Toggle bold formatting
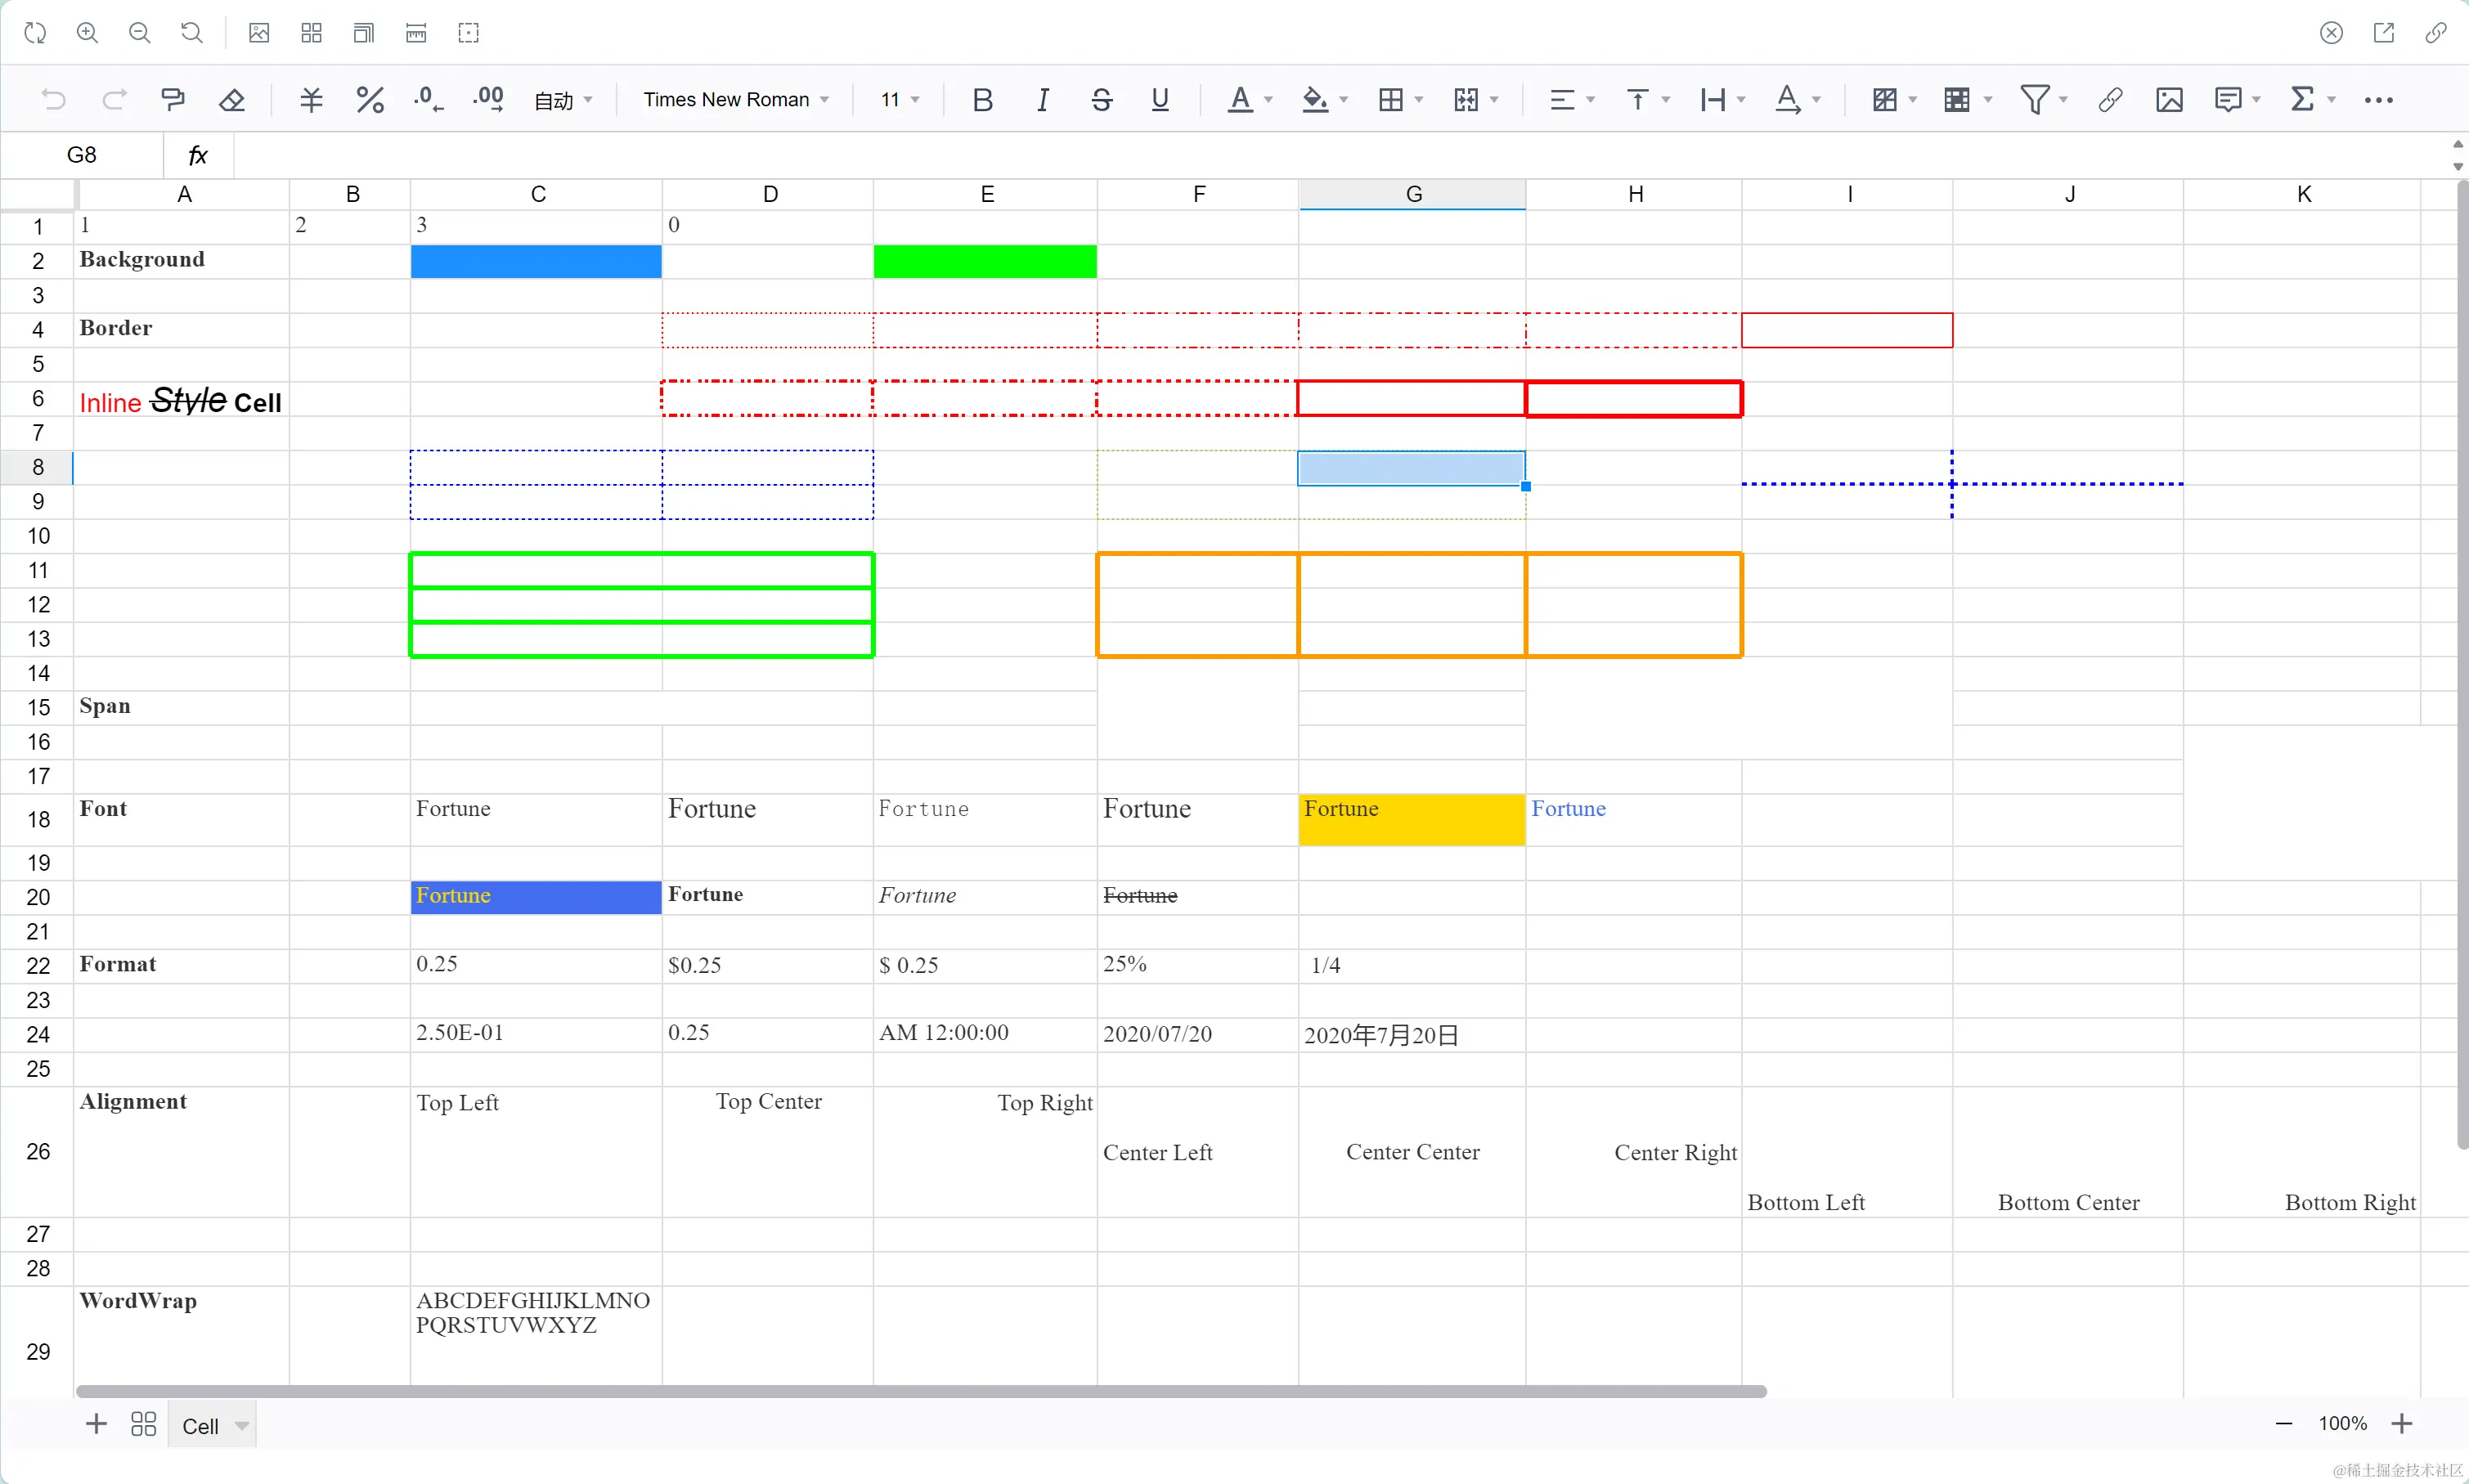 click(x=982, y=99)
